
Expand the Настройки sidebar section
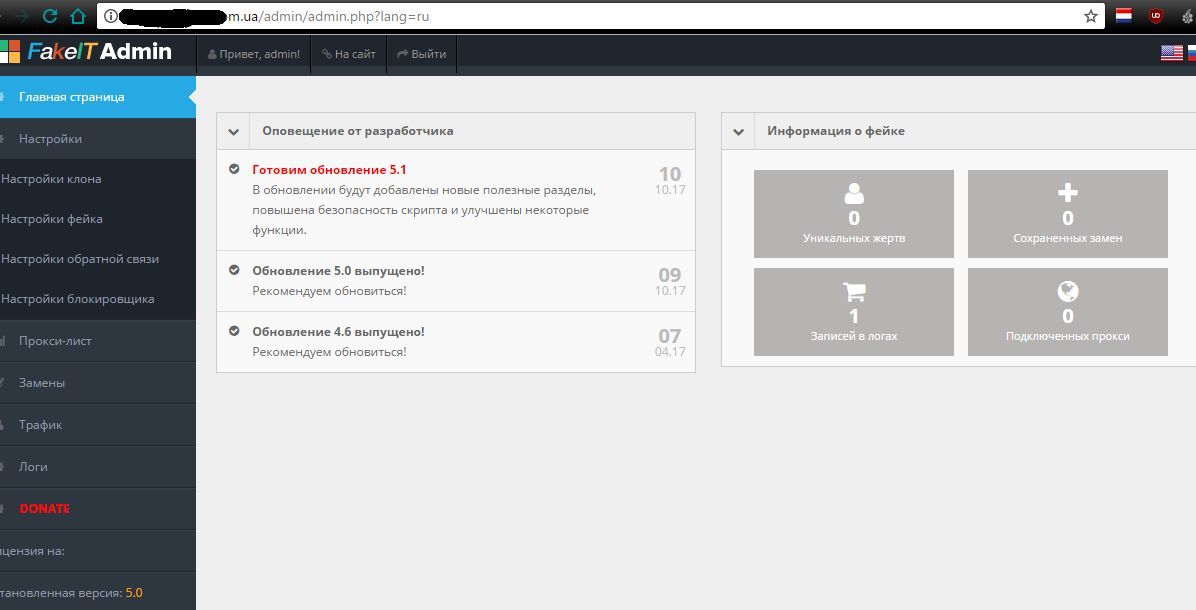click(98, 139)
